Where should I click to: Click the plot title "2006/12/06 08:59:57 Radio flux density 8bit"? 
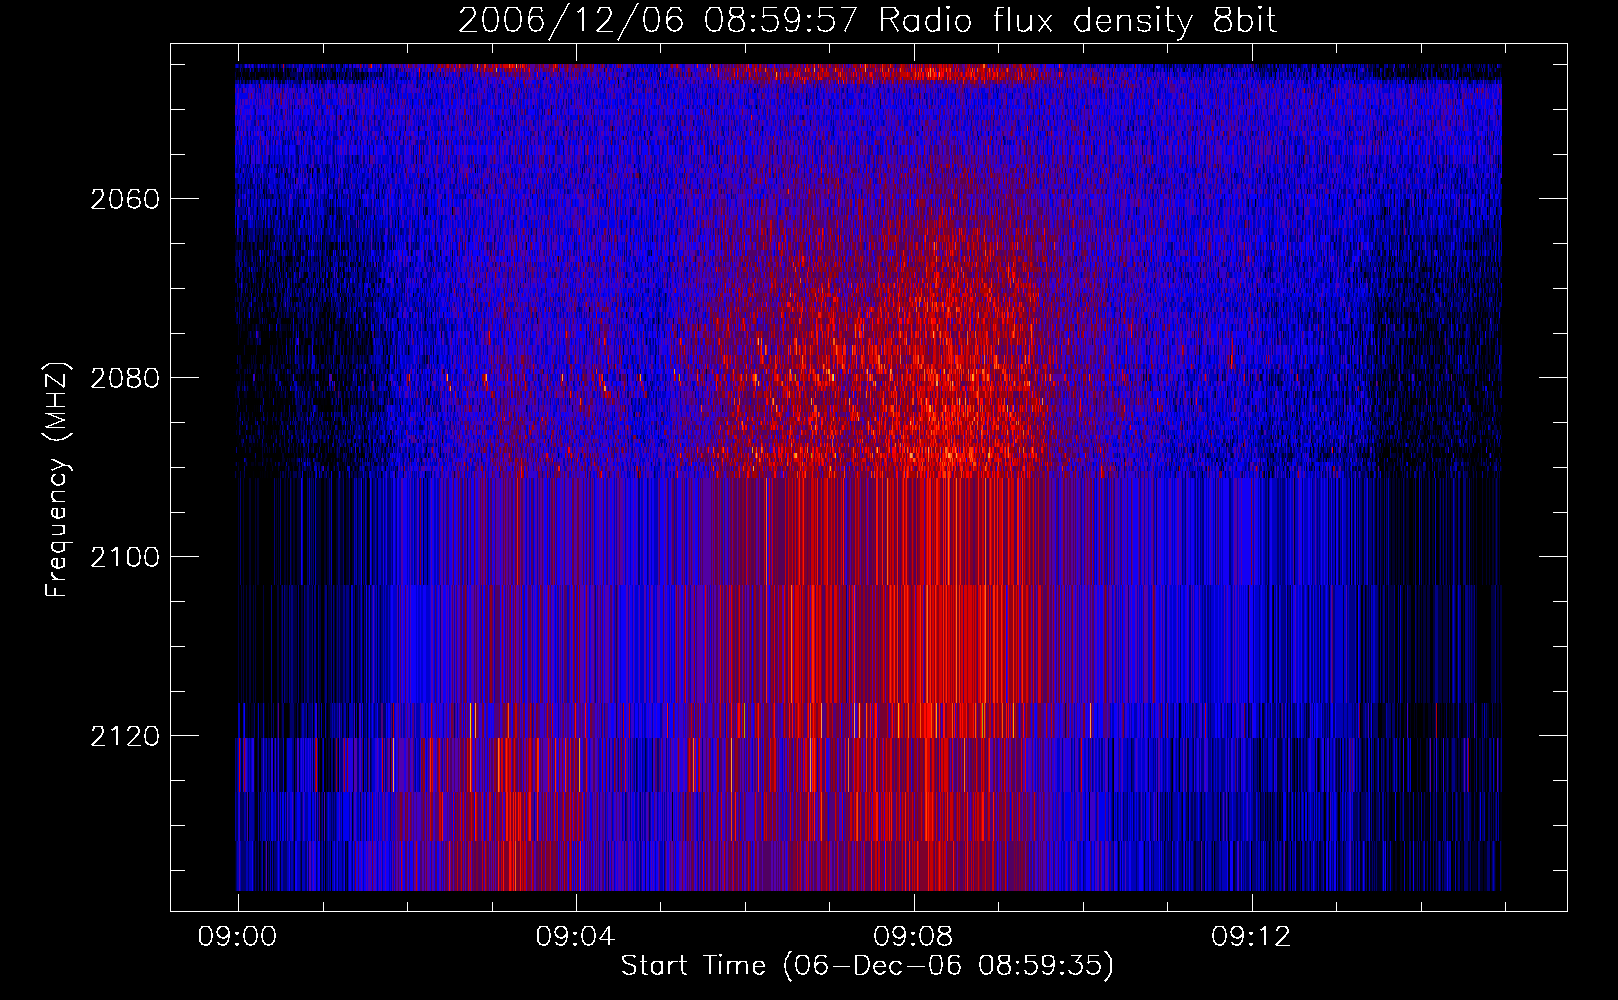pos(867,21)
